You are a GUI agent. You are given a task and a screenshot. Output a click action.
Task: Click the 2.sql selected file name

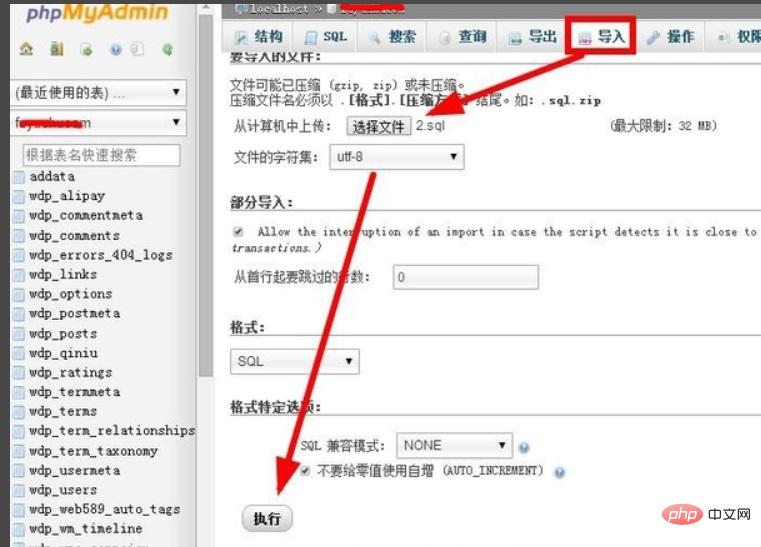pyautogui.click(x=430, y=126)
